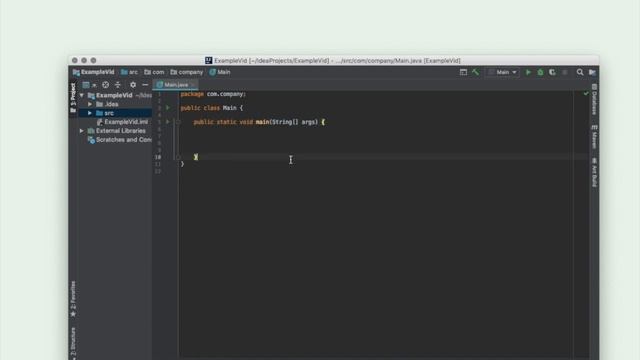Select Scratches and Consoles node
640x360 pixels.
(120, 140)
